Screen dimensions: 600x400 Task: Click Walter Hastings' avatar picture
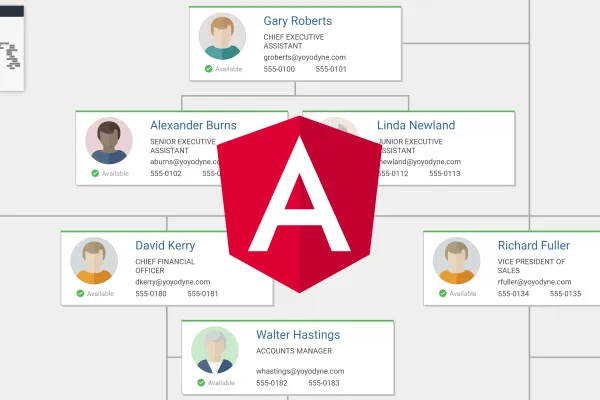click(215, 350)
